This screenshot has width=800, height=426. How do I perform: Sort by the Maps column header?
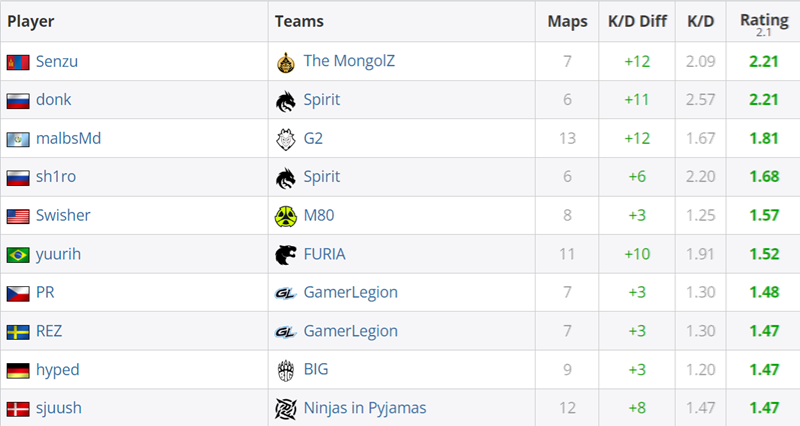[567, 21]
